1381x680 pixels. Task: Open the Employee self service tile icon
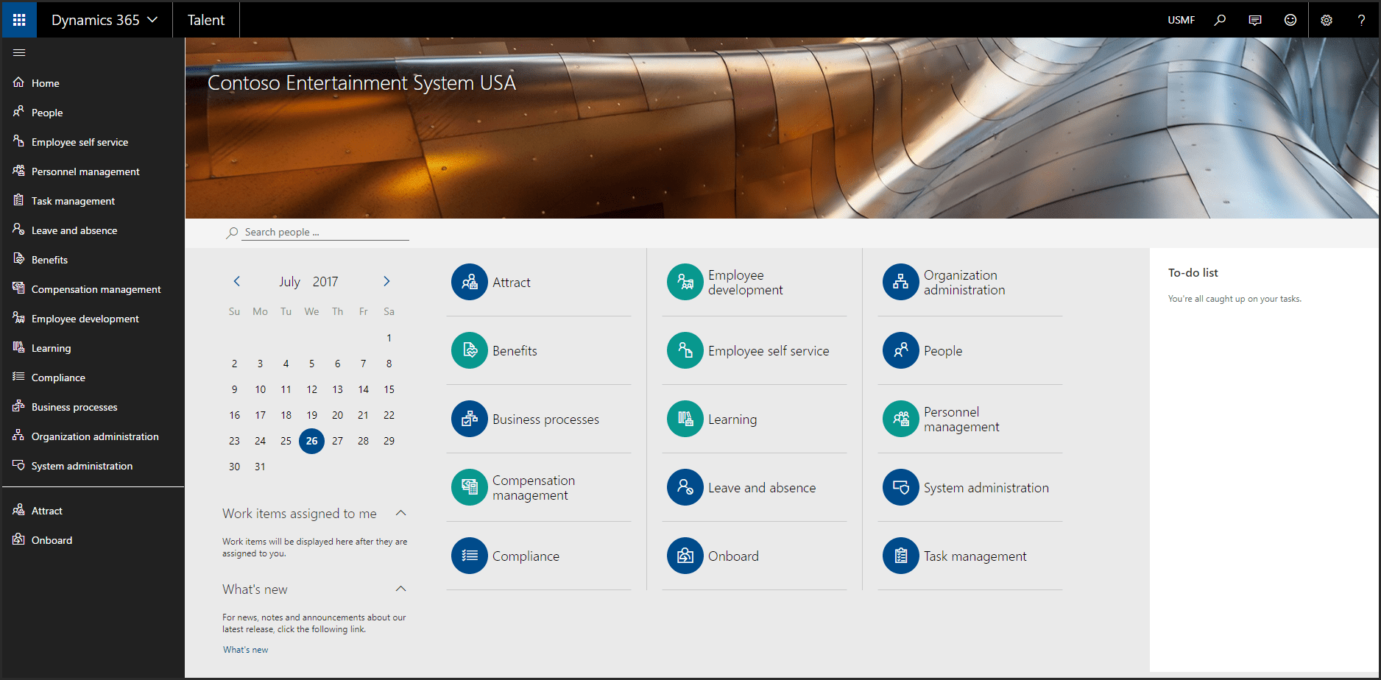coord(685,351)
